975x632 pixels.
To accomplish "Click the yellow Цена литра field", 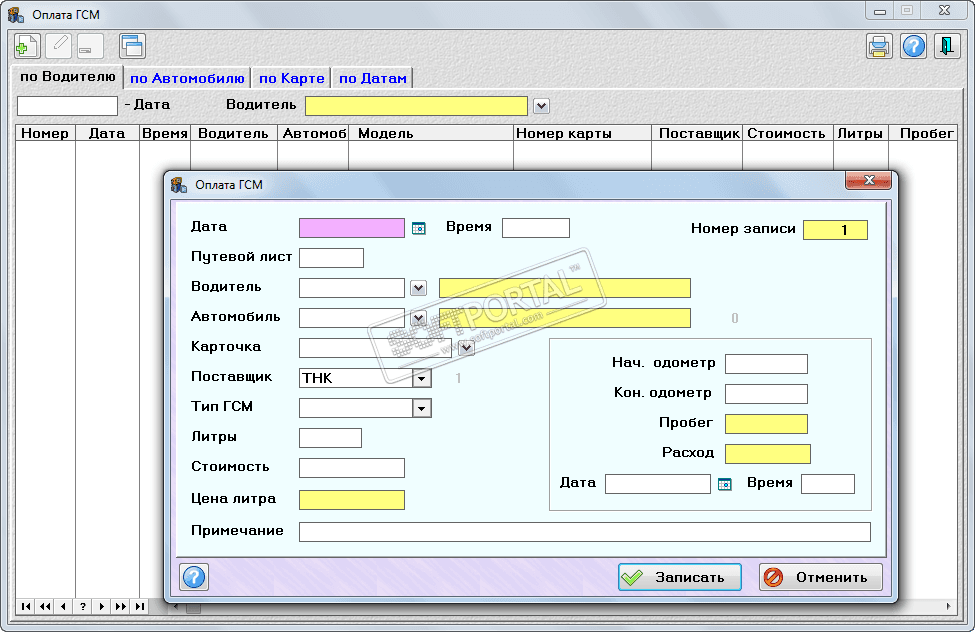I will pos(352,500).
